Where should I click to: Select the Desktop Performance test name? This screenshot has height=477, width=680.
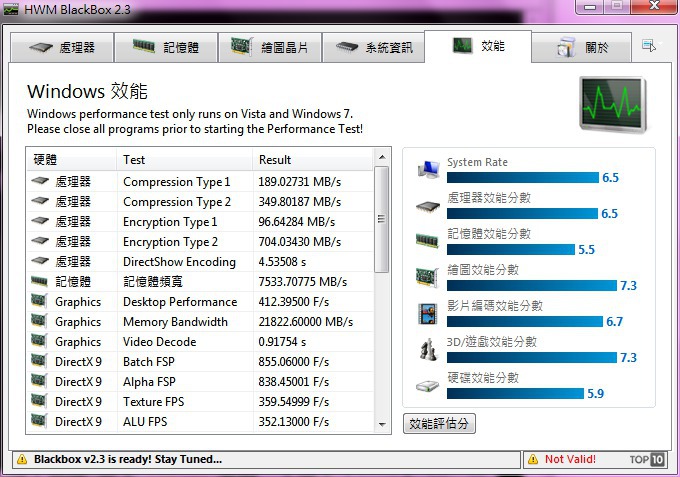click(180, 301)
